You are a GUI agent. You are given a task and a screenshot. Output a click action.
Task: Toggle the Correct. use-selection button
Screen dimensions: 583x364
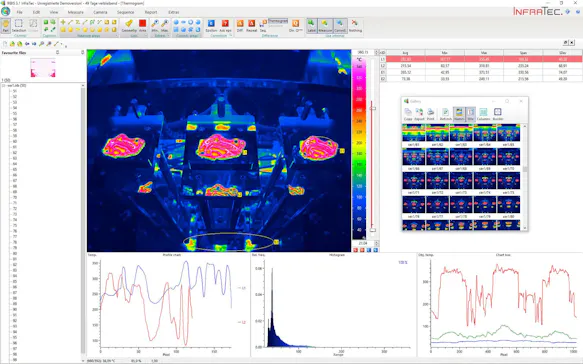coord(340,26)
